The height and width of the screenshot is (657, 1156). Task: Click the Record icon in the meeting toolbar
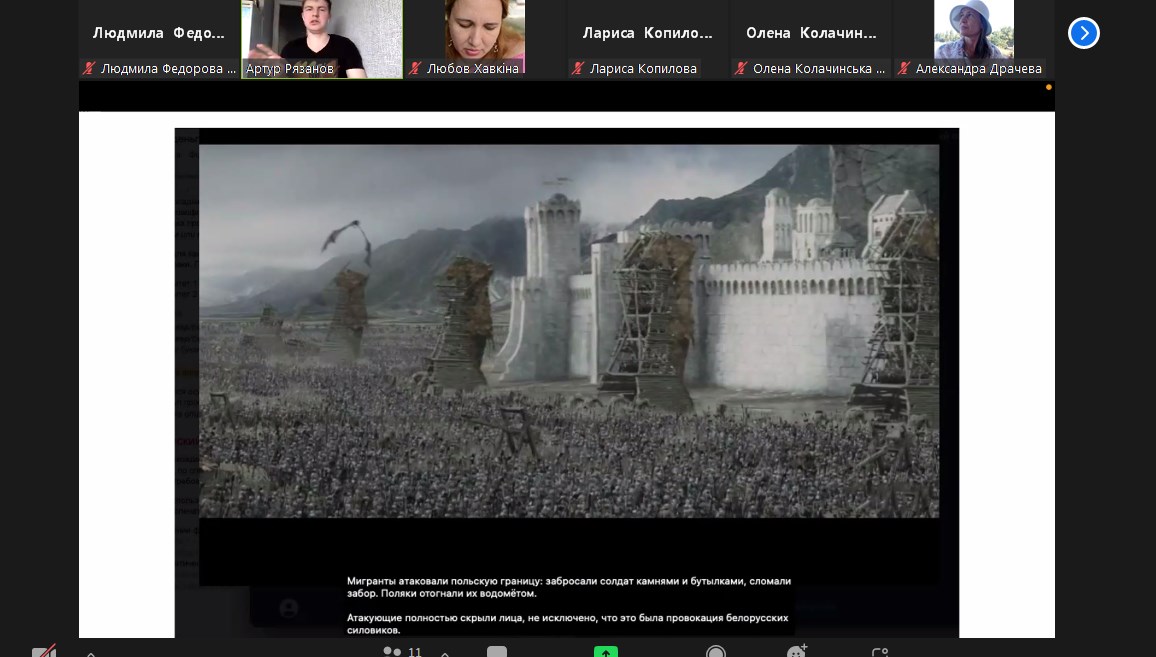(x=715, y=652)
